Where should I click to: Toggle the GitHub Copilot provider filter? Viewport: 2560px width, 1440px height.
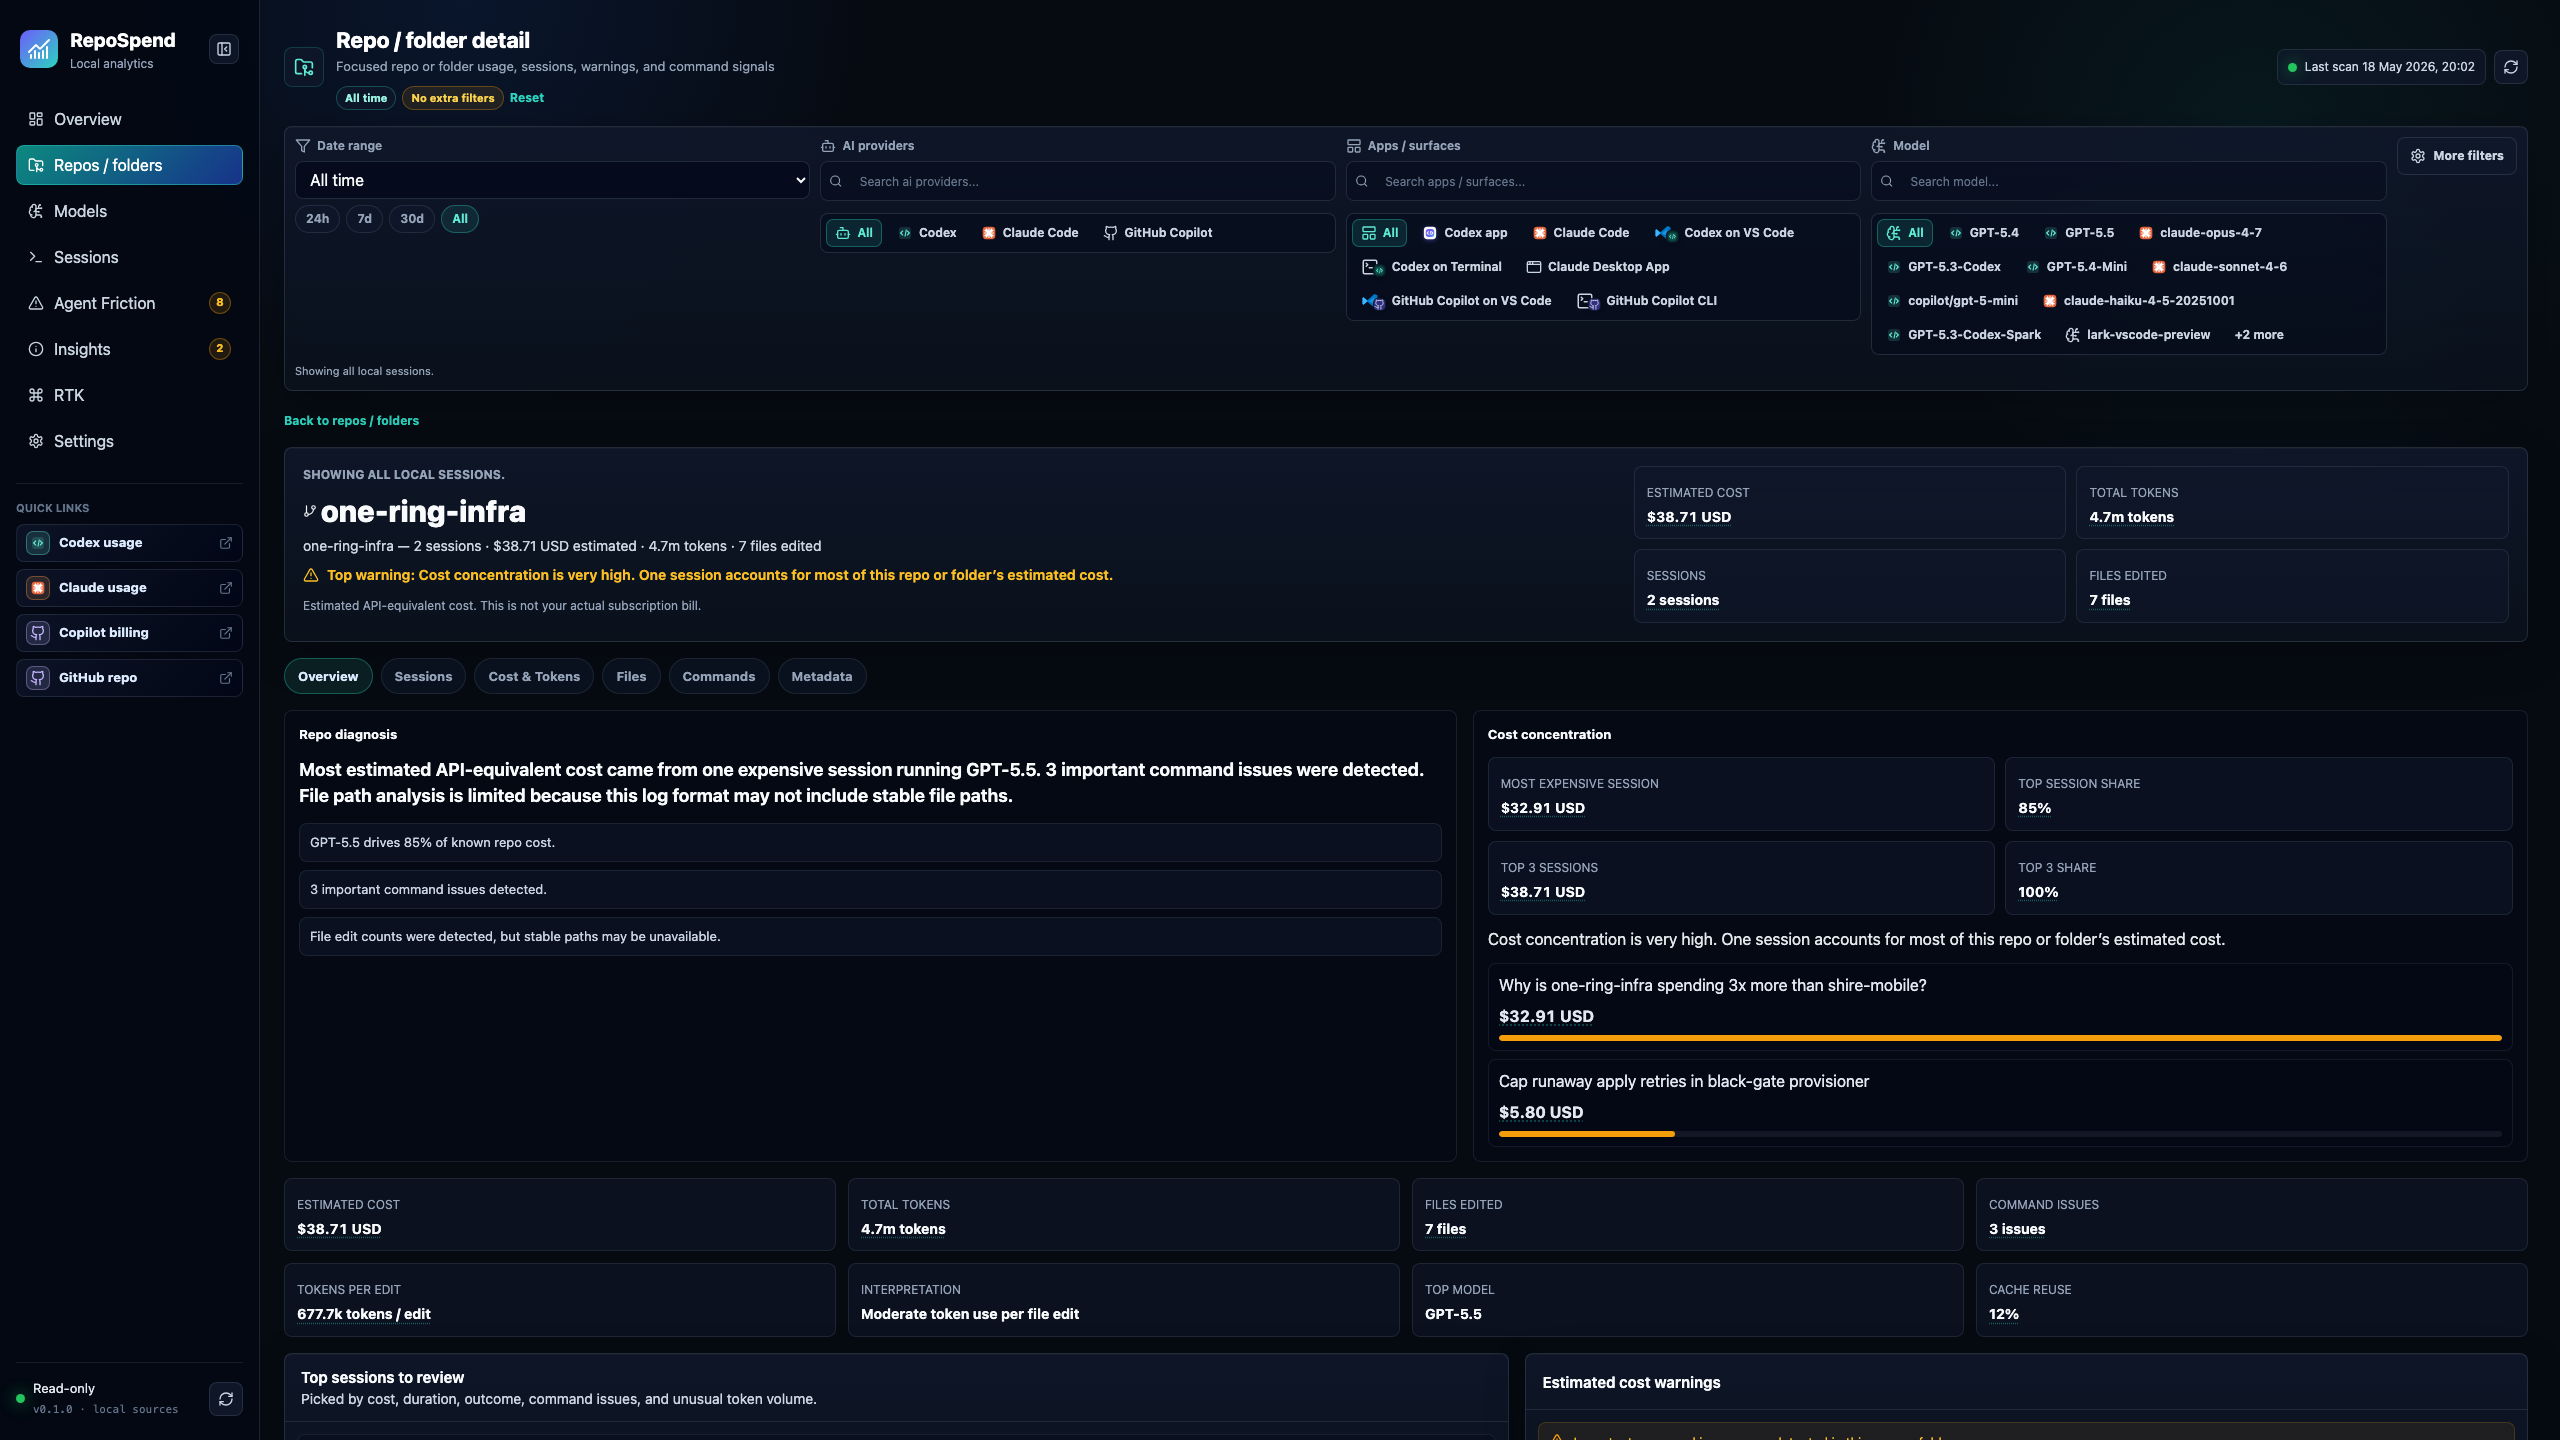click(1158, 233)
